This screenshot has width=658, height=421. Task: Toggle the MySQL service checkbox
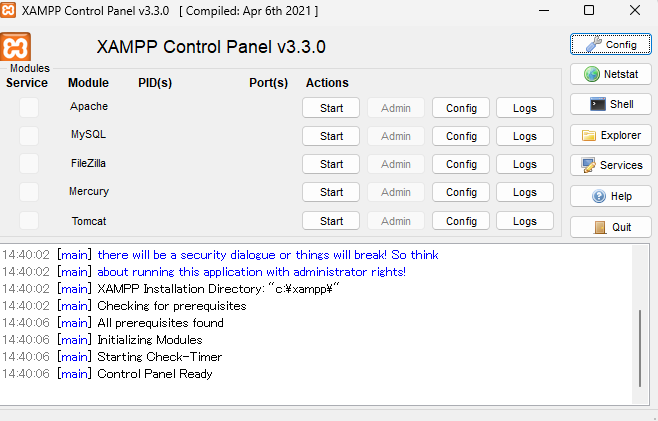tap(29, 136)
